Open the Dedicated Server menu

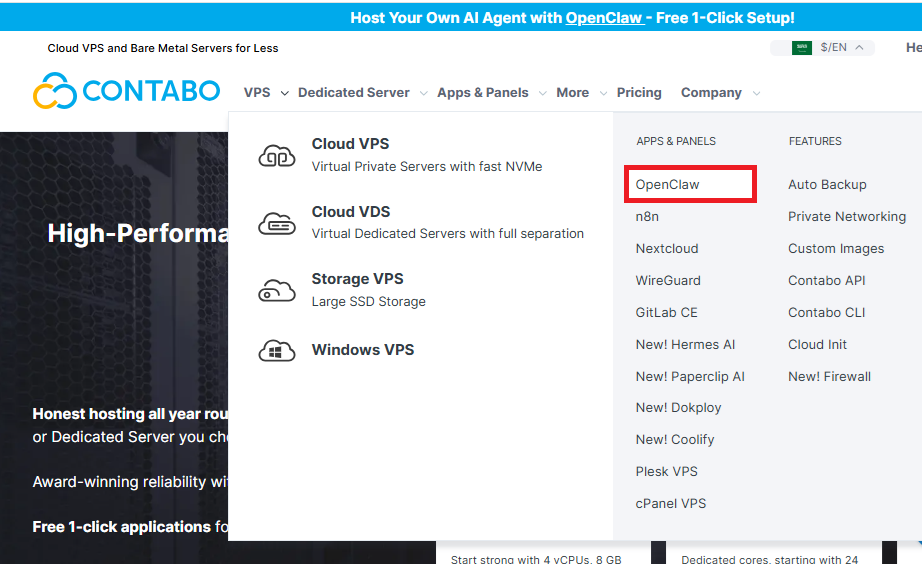point(353,93)
